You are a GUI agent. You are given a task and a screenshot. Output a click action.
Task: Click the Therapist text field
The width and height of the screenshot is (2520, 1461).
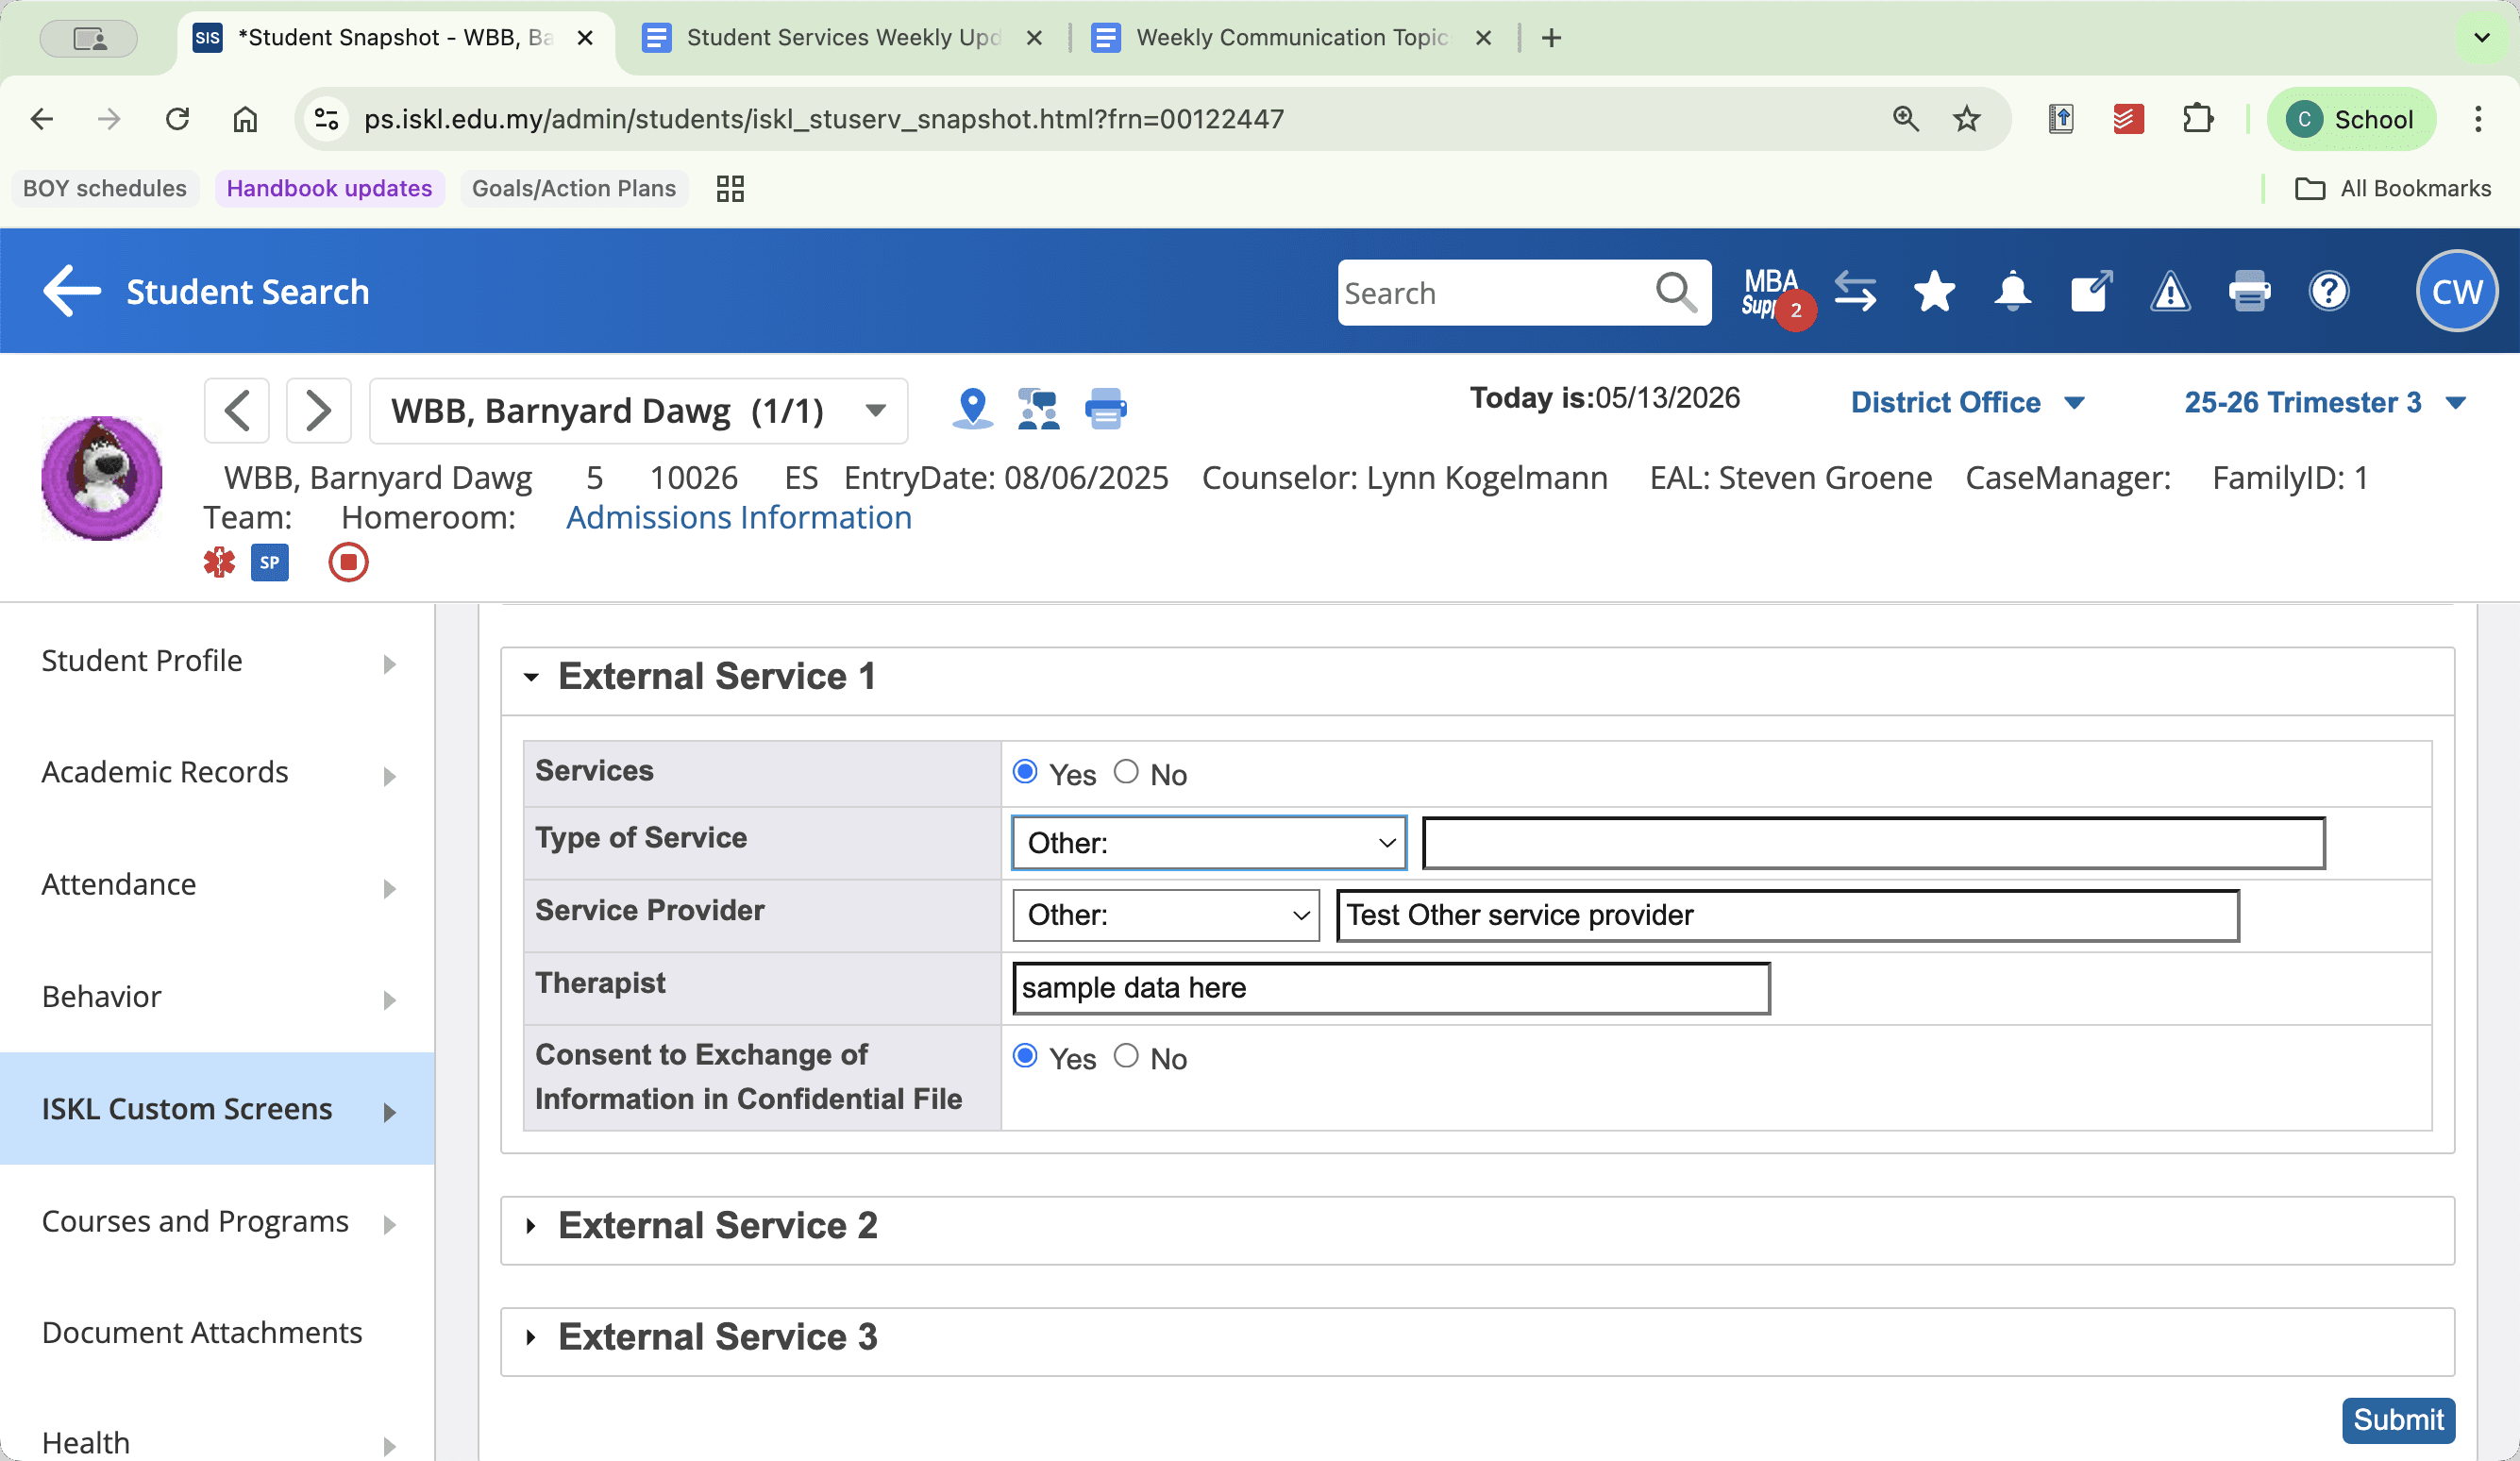[1391, 988]
